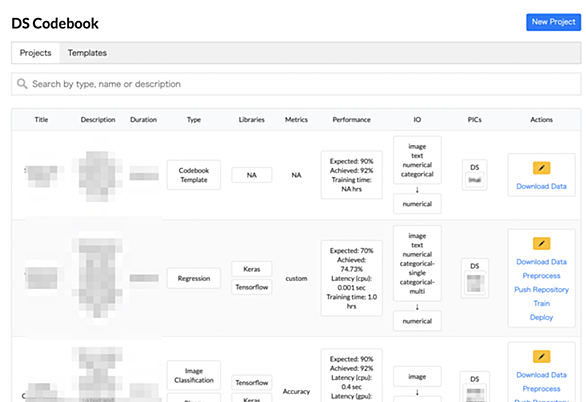Viewport: 586px width, 402px height.
Task: Focus the search by type, name or description field
Action: tap(296, 84)
